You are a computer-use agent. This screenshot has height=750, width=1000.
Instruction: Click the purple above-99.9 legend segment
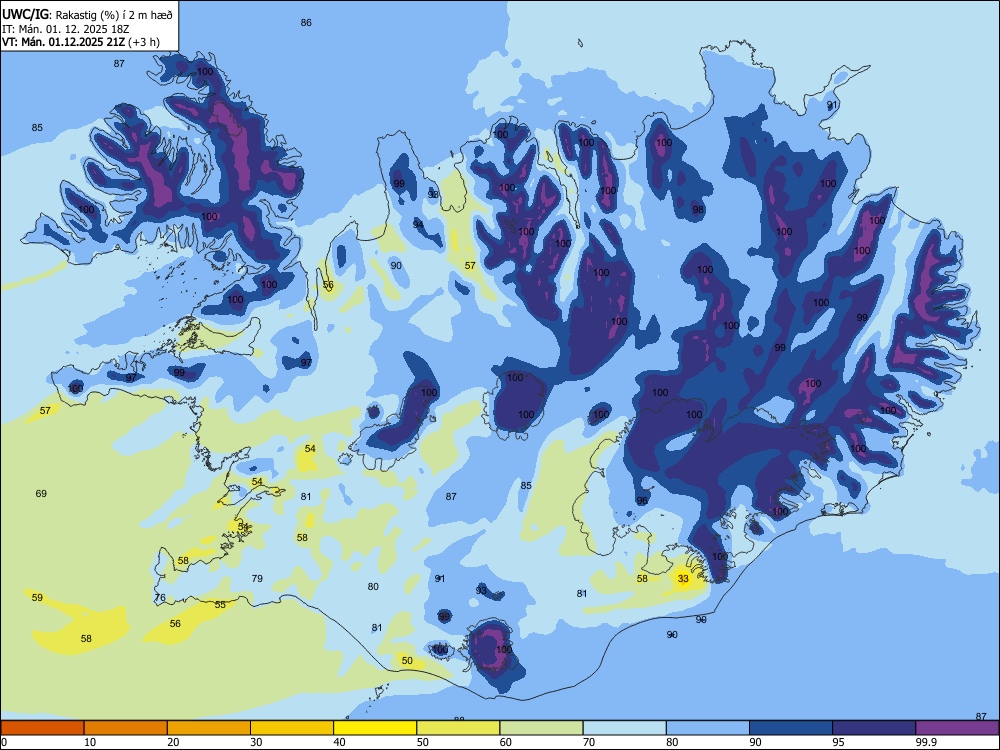coord(957,728)
